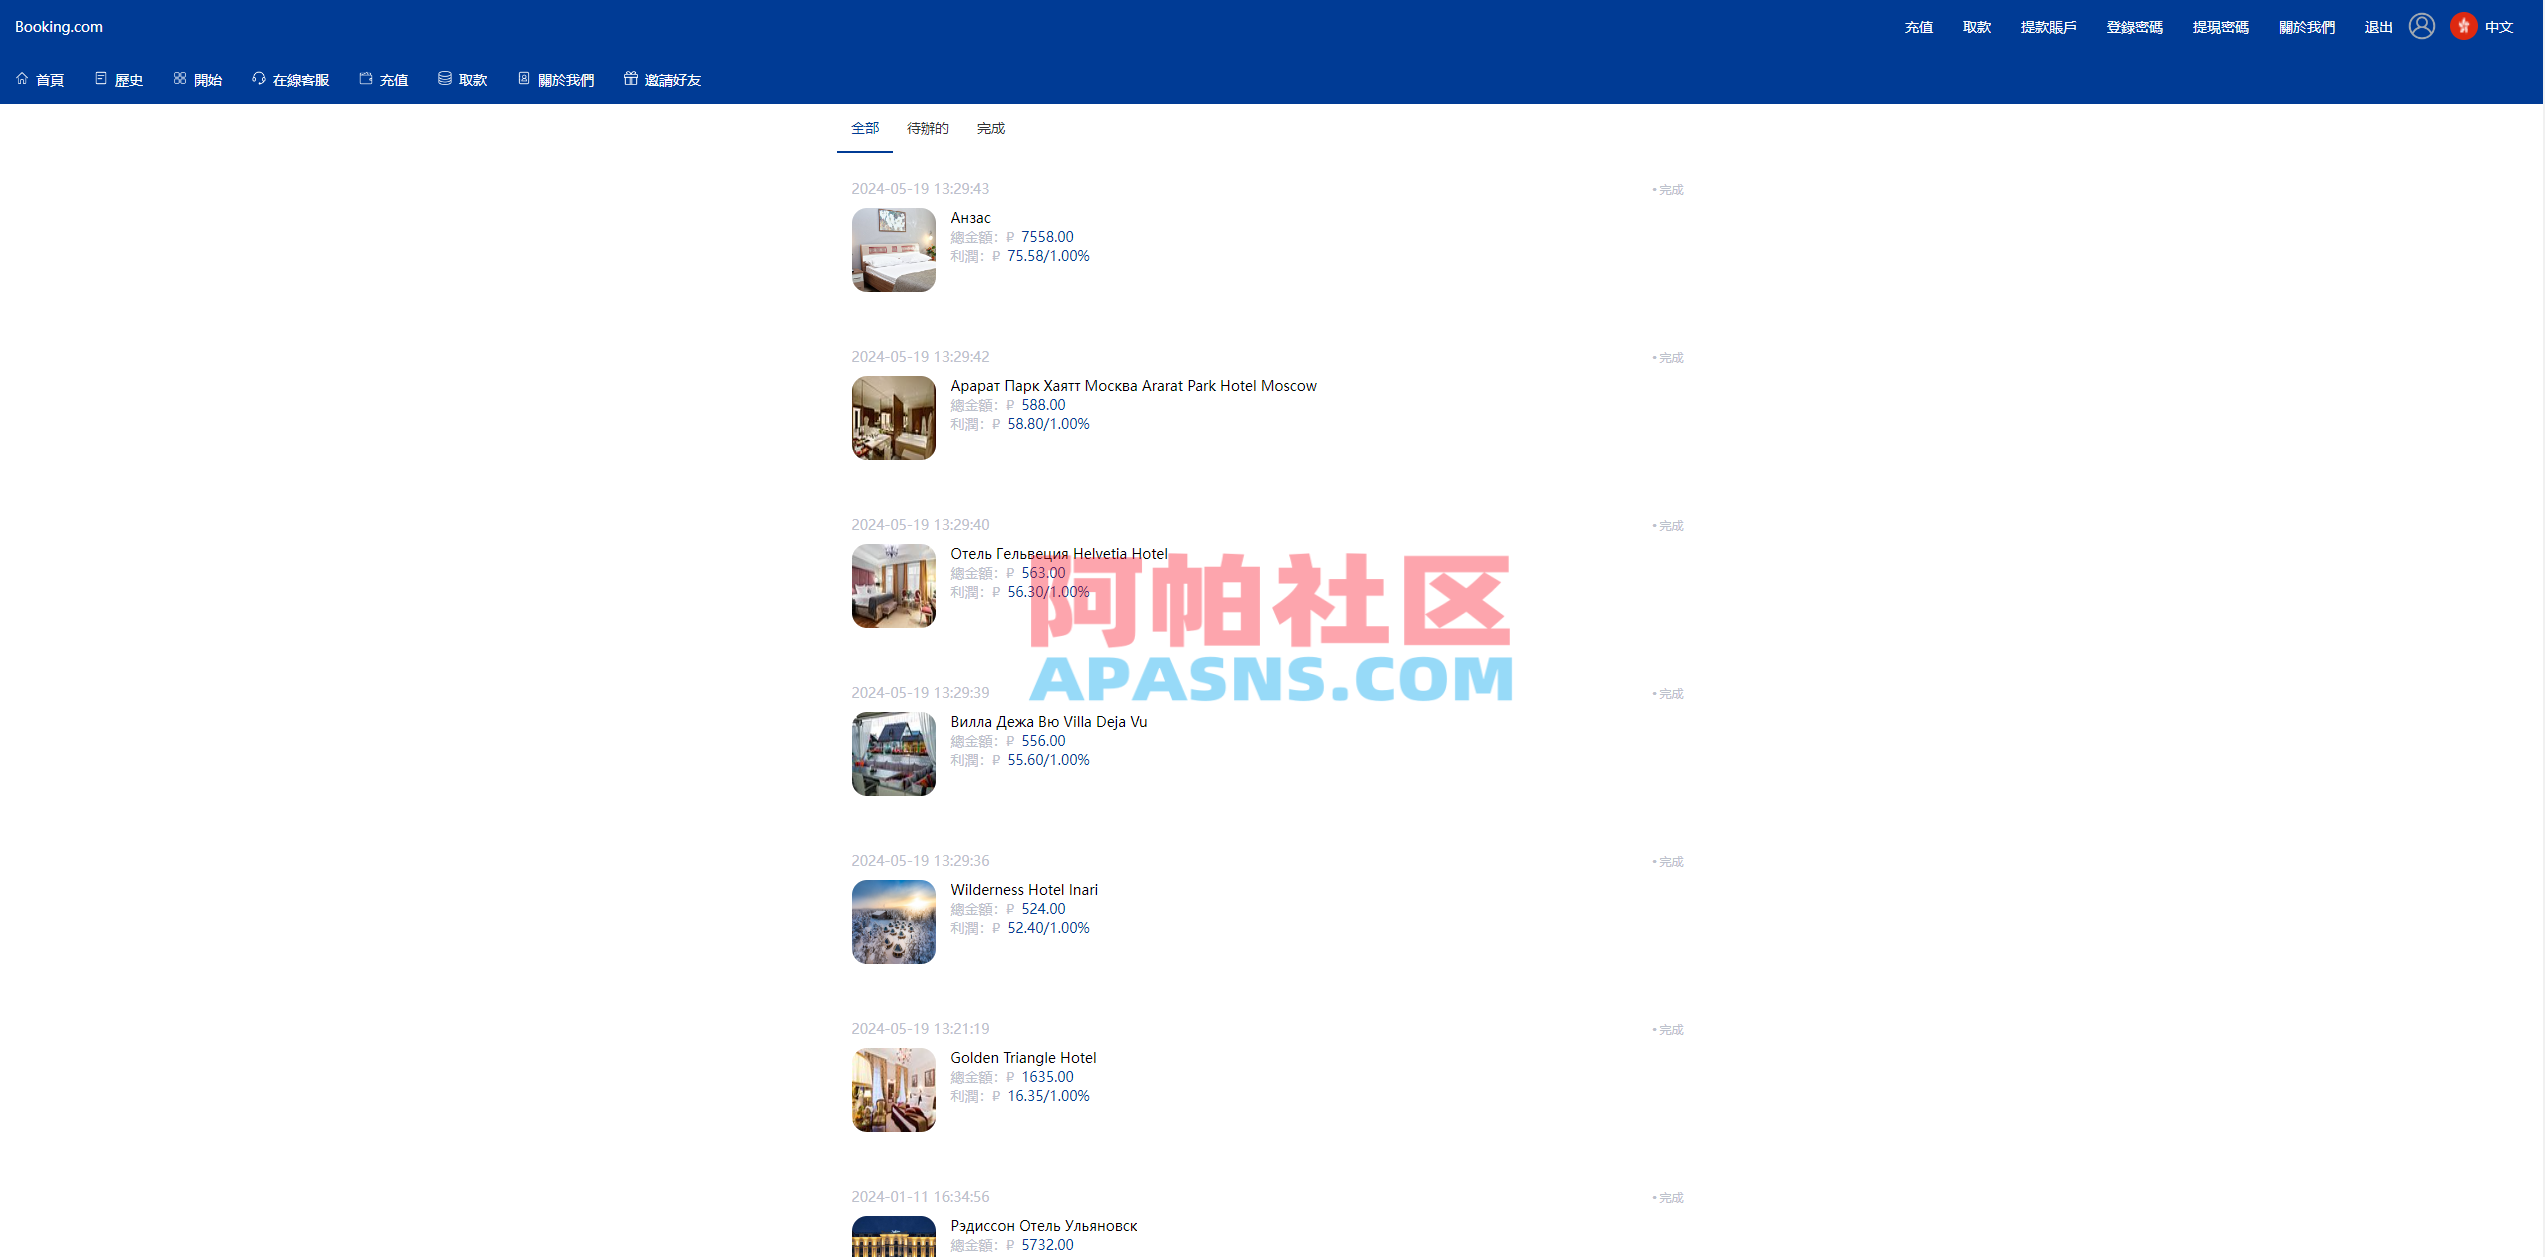Open 邀請好友 via the gift icon
Image resolution: width=2545 pixels, height=1257 pixels.
[x=630, y=78]
